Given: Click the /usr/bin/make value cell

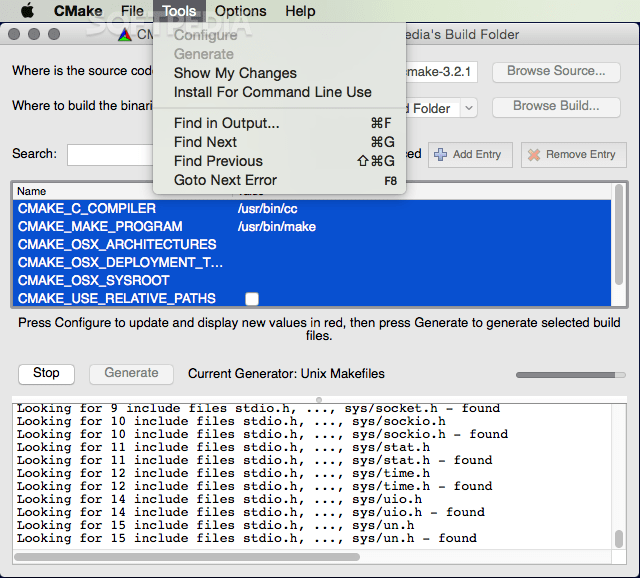Looking at the screenshot, I should [x=277, y=227].
